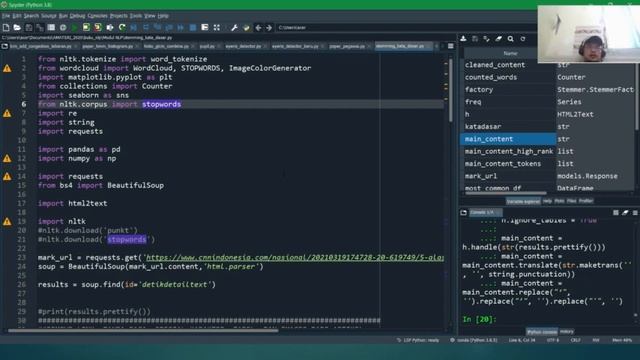Select the katadasar variable row
The image size is (640, 360).
[547, 127]
